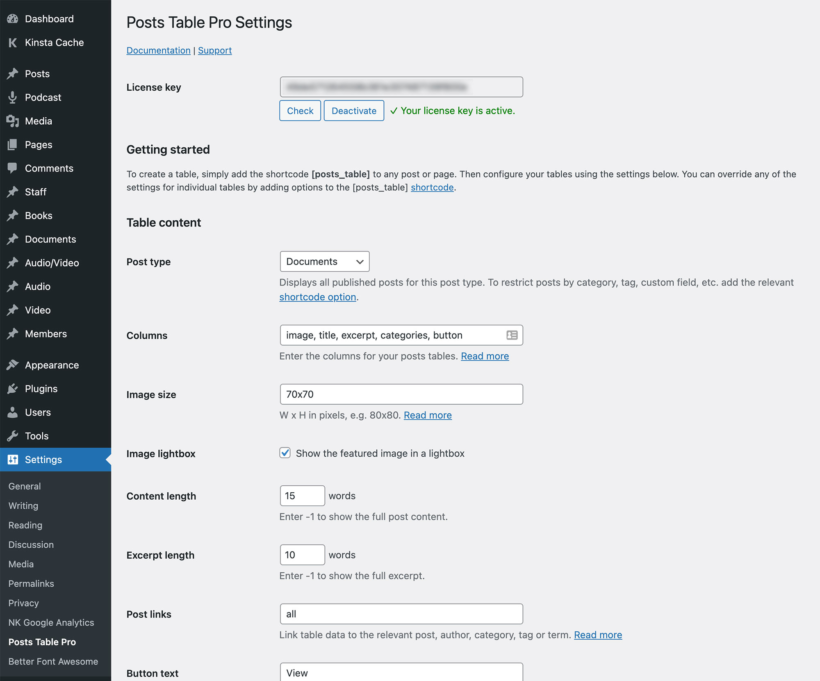Click the Podcast microphone icon

14,96
